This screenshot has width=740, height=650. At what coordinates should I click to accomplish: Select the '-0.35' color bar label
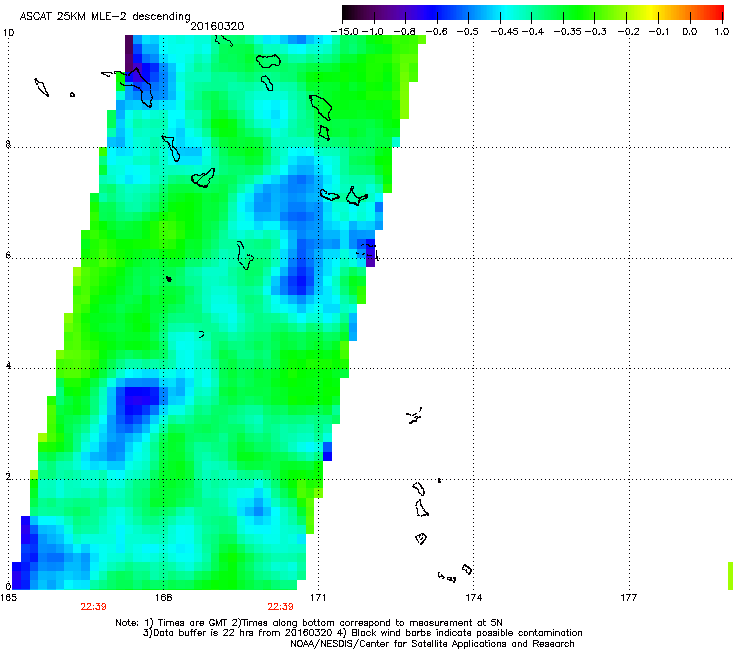[x=568, y=32]
